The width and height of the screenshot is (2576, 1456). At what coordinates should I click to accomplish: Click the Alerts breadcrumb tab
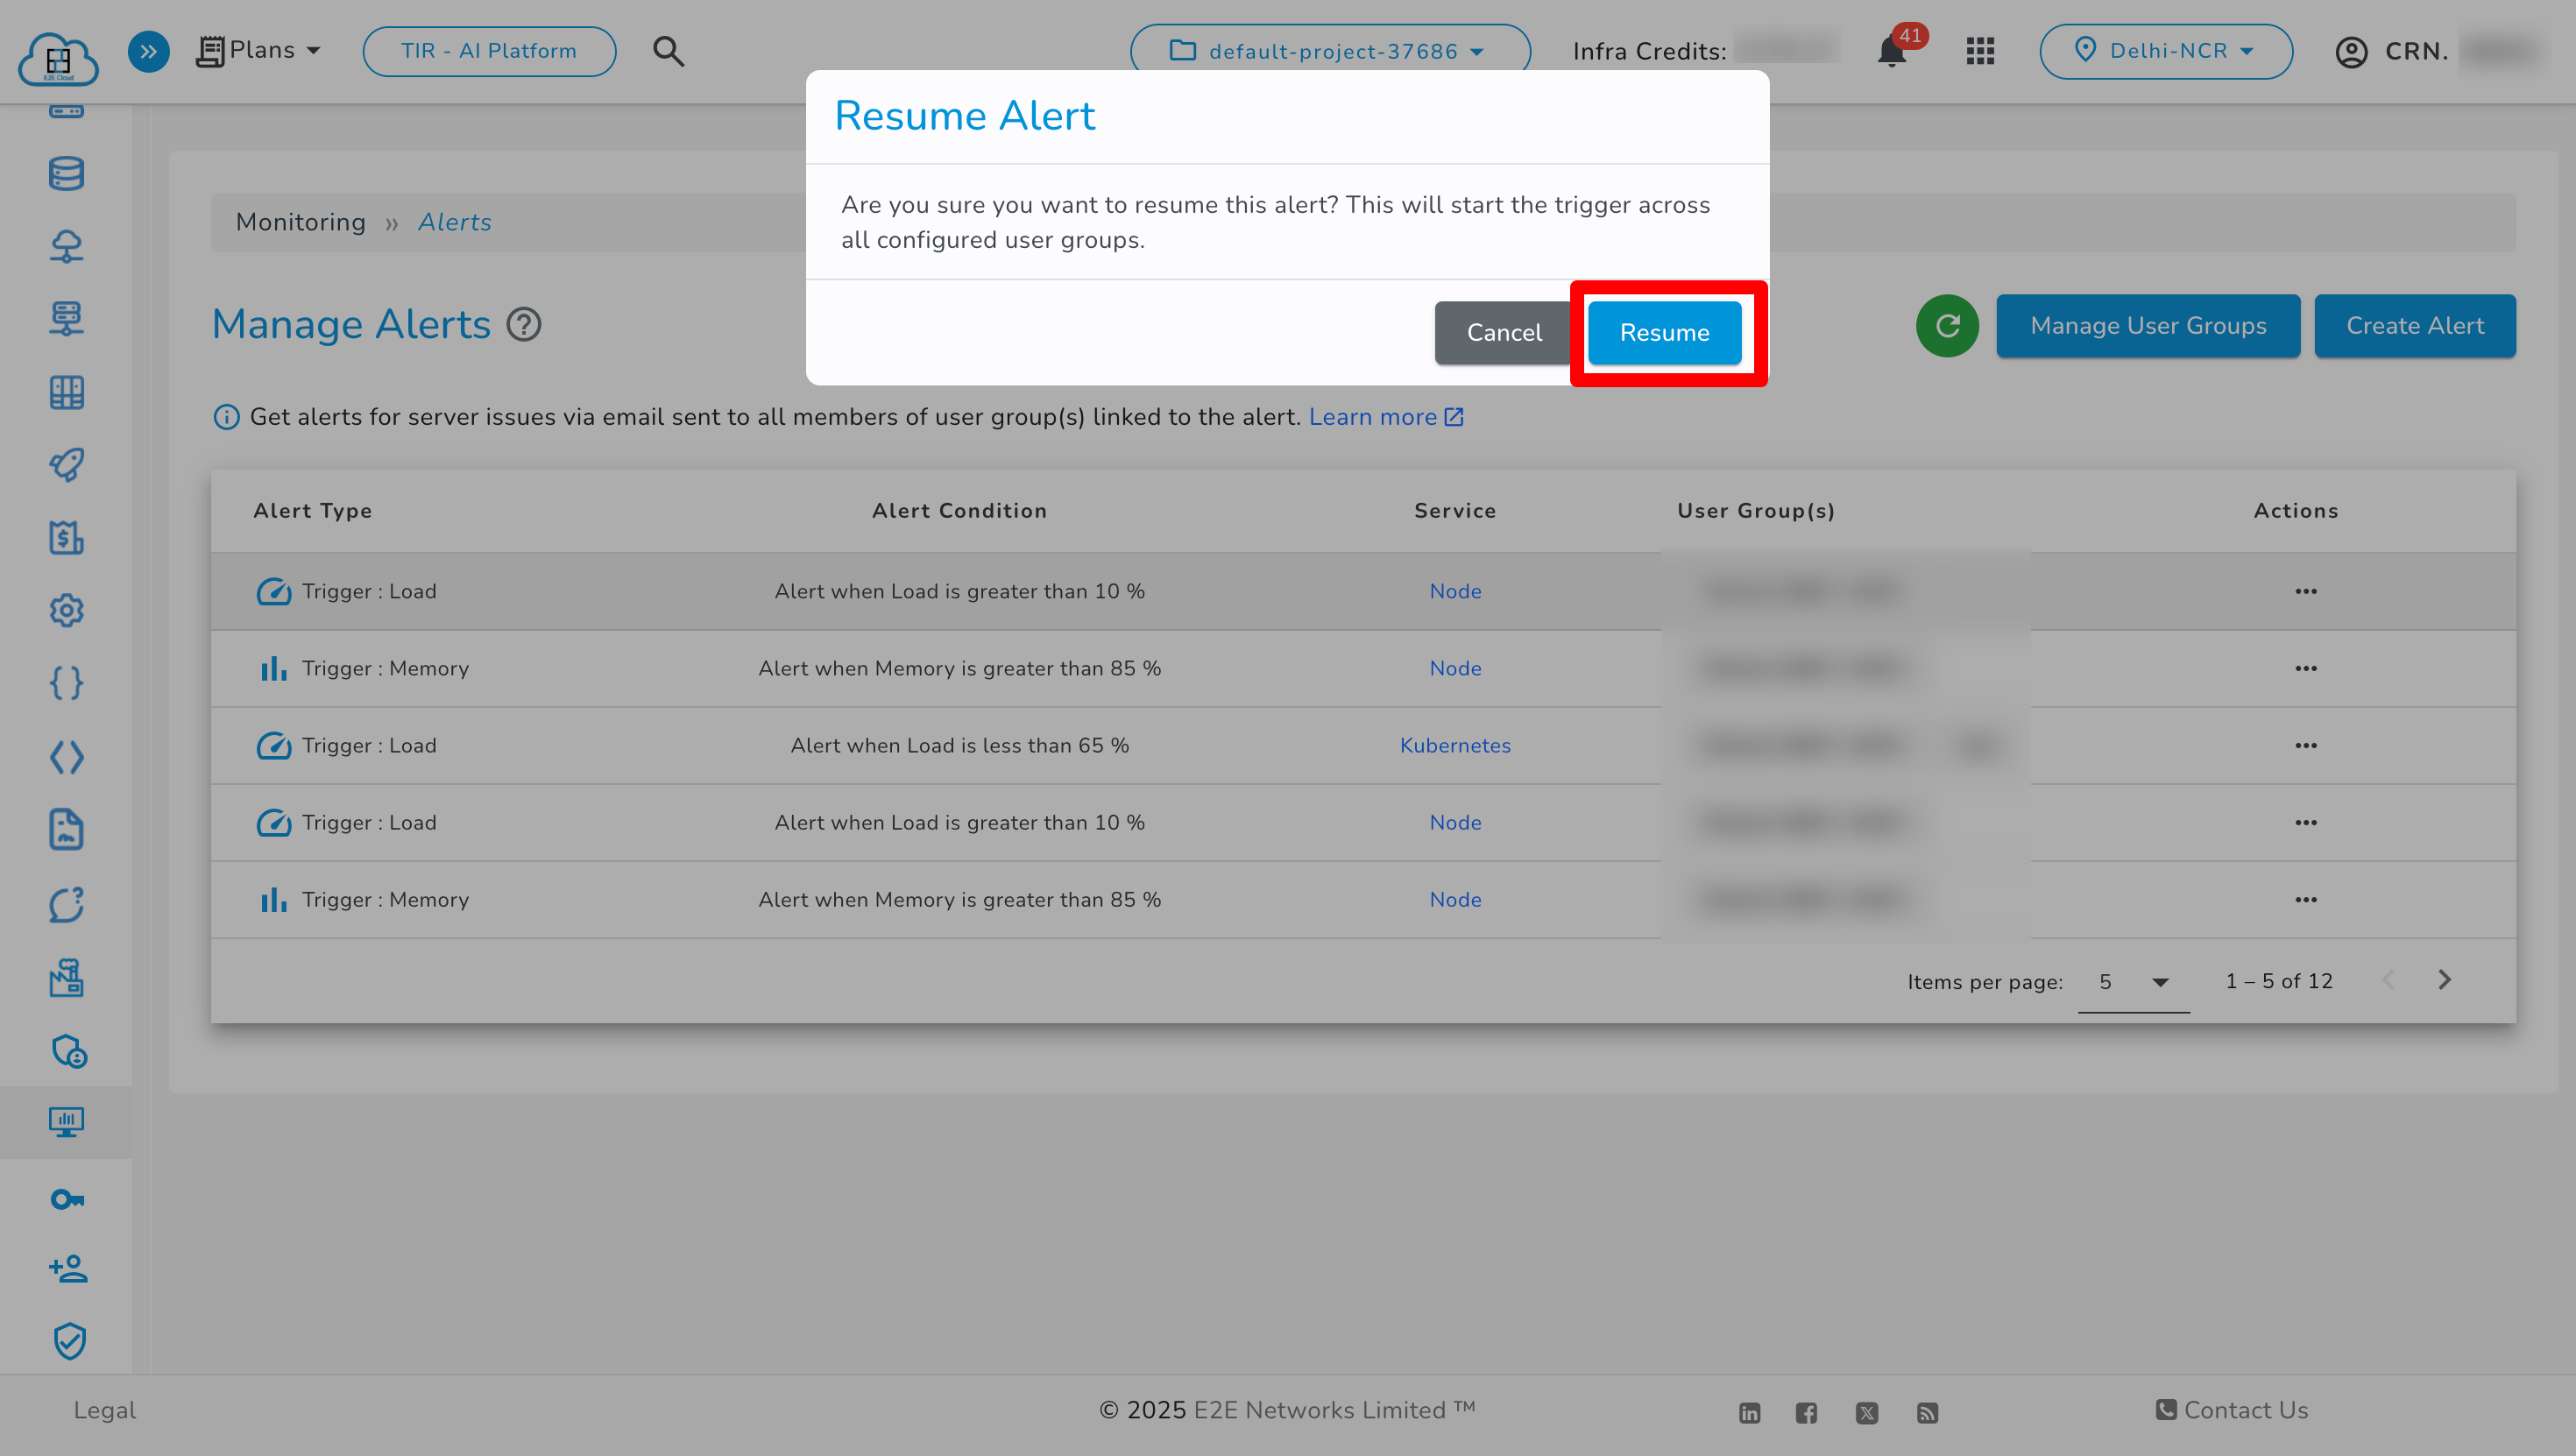pos(455,222)
